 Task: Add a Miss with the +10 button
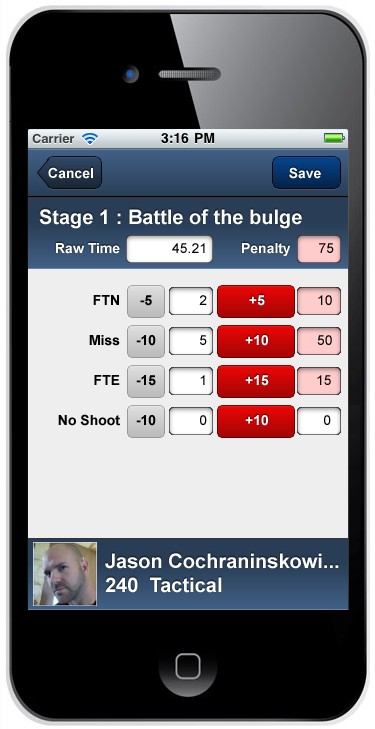point(256,341)
